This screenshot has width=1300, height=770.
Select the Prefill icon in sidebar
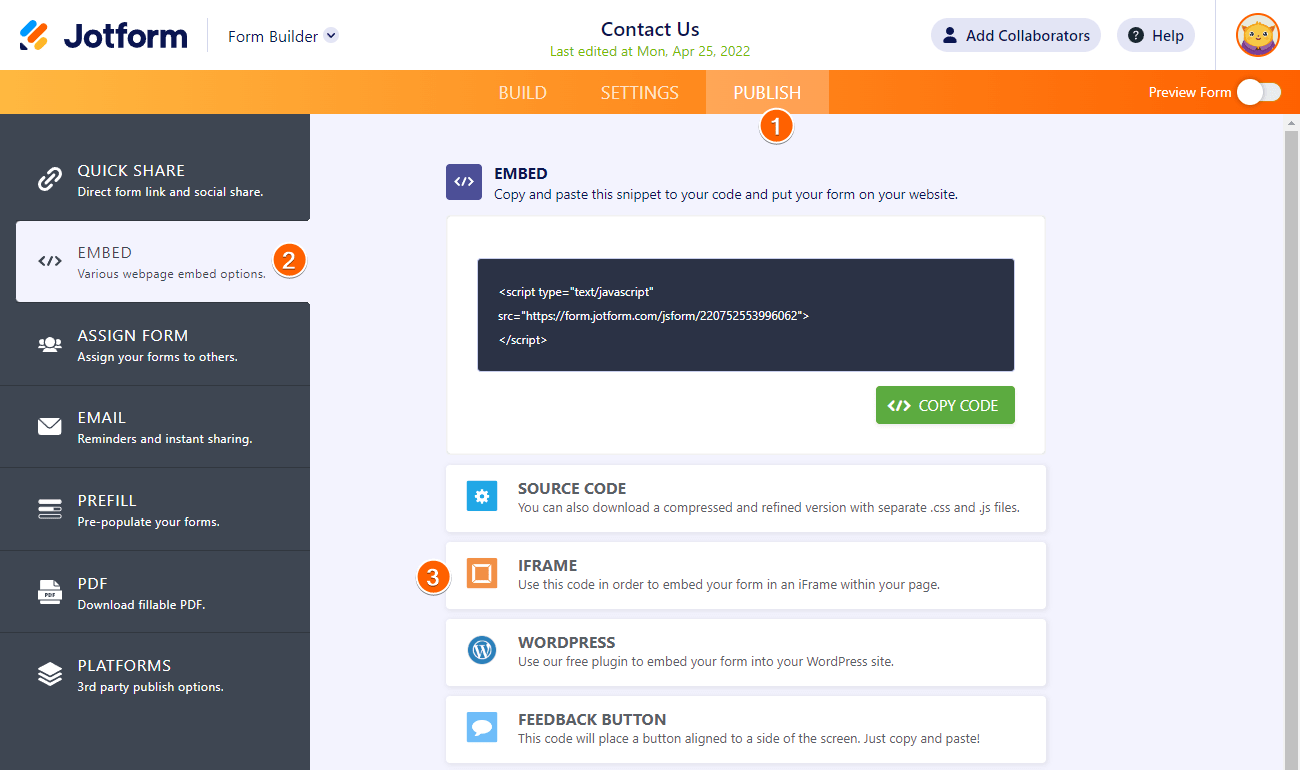tap(49, 509)
